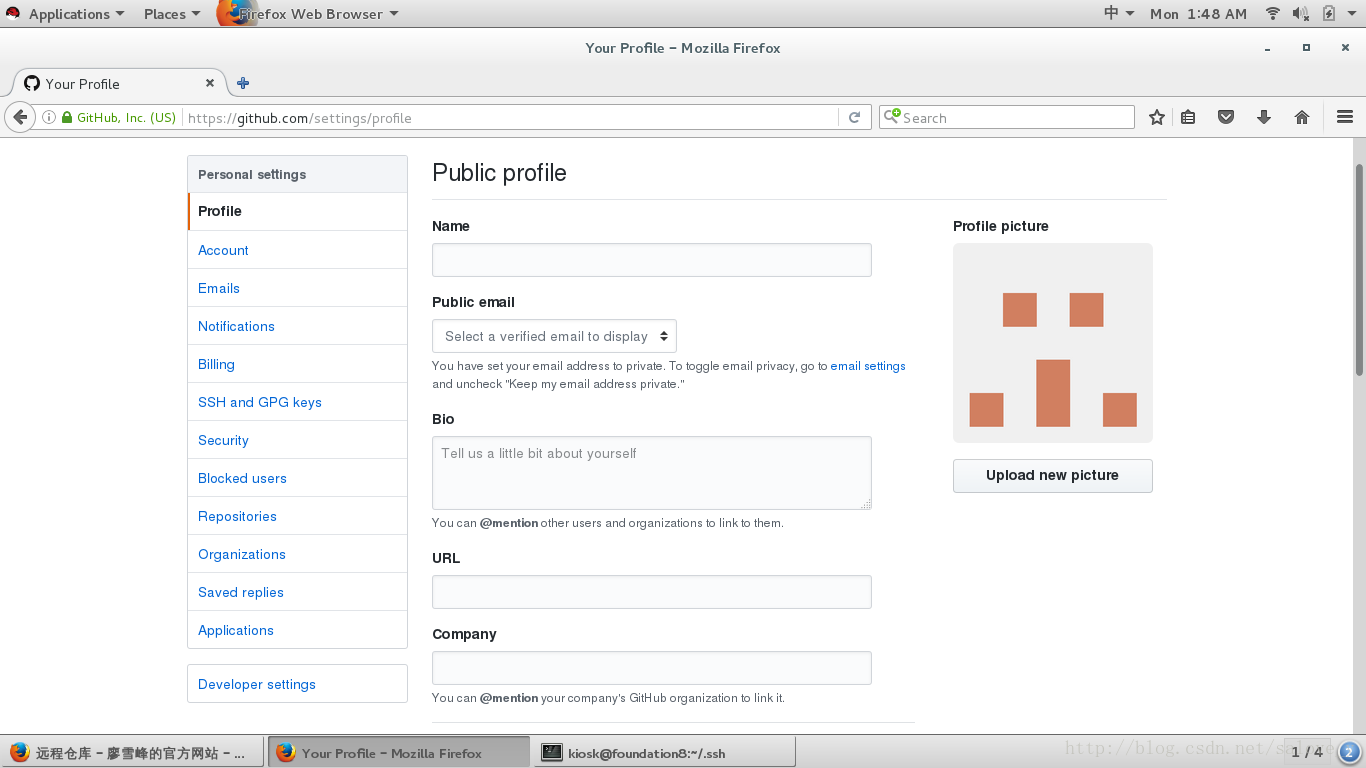Image resolution: width=1366 pixels, height=768 pixels.
Task: Select the Your Profile browser tab
Action: [x=120, y=83]
